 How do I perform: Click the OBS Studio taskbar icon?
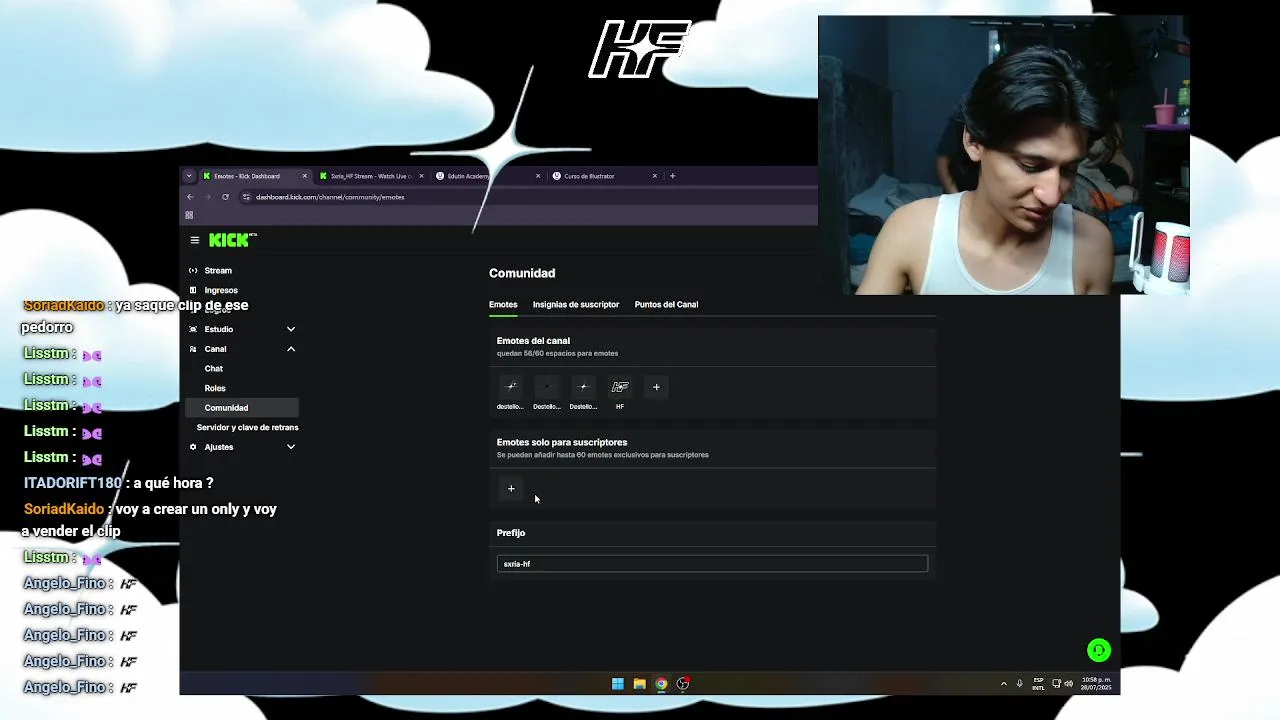click(683, 684)
